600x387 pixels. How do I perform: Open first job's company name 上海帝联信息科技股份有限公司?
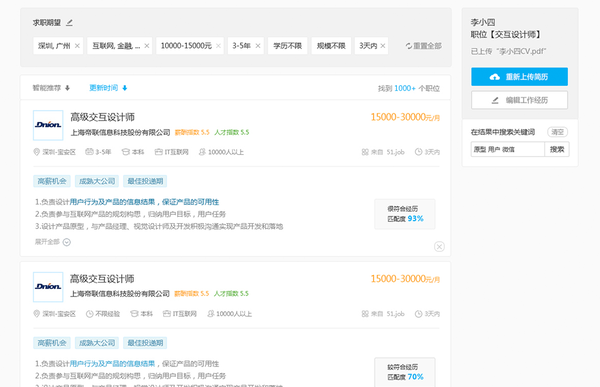(120, 132)
